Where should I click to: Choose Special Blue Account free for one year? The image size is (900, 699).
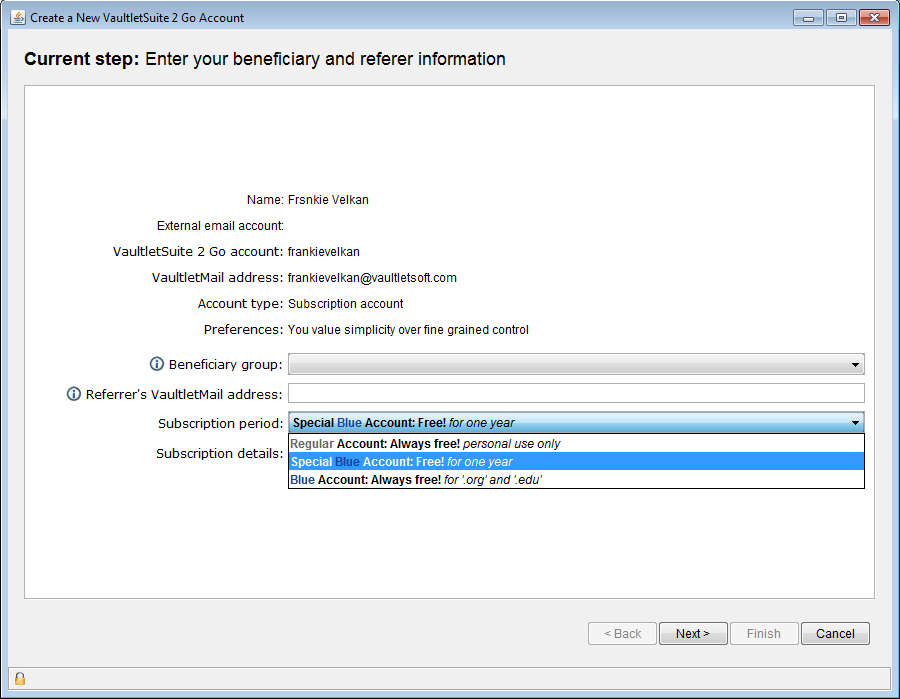pos(576,461)
